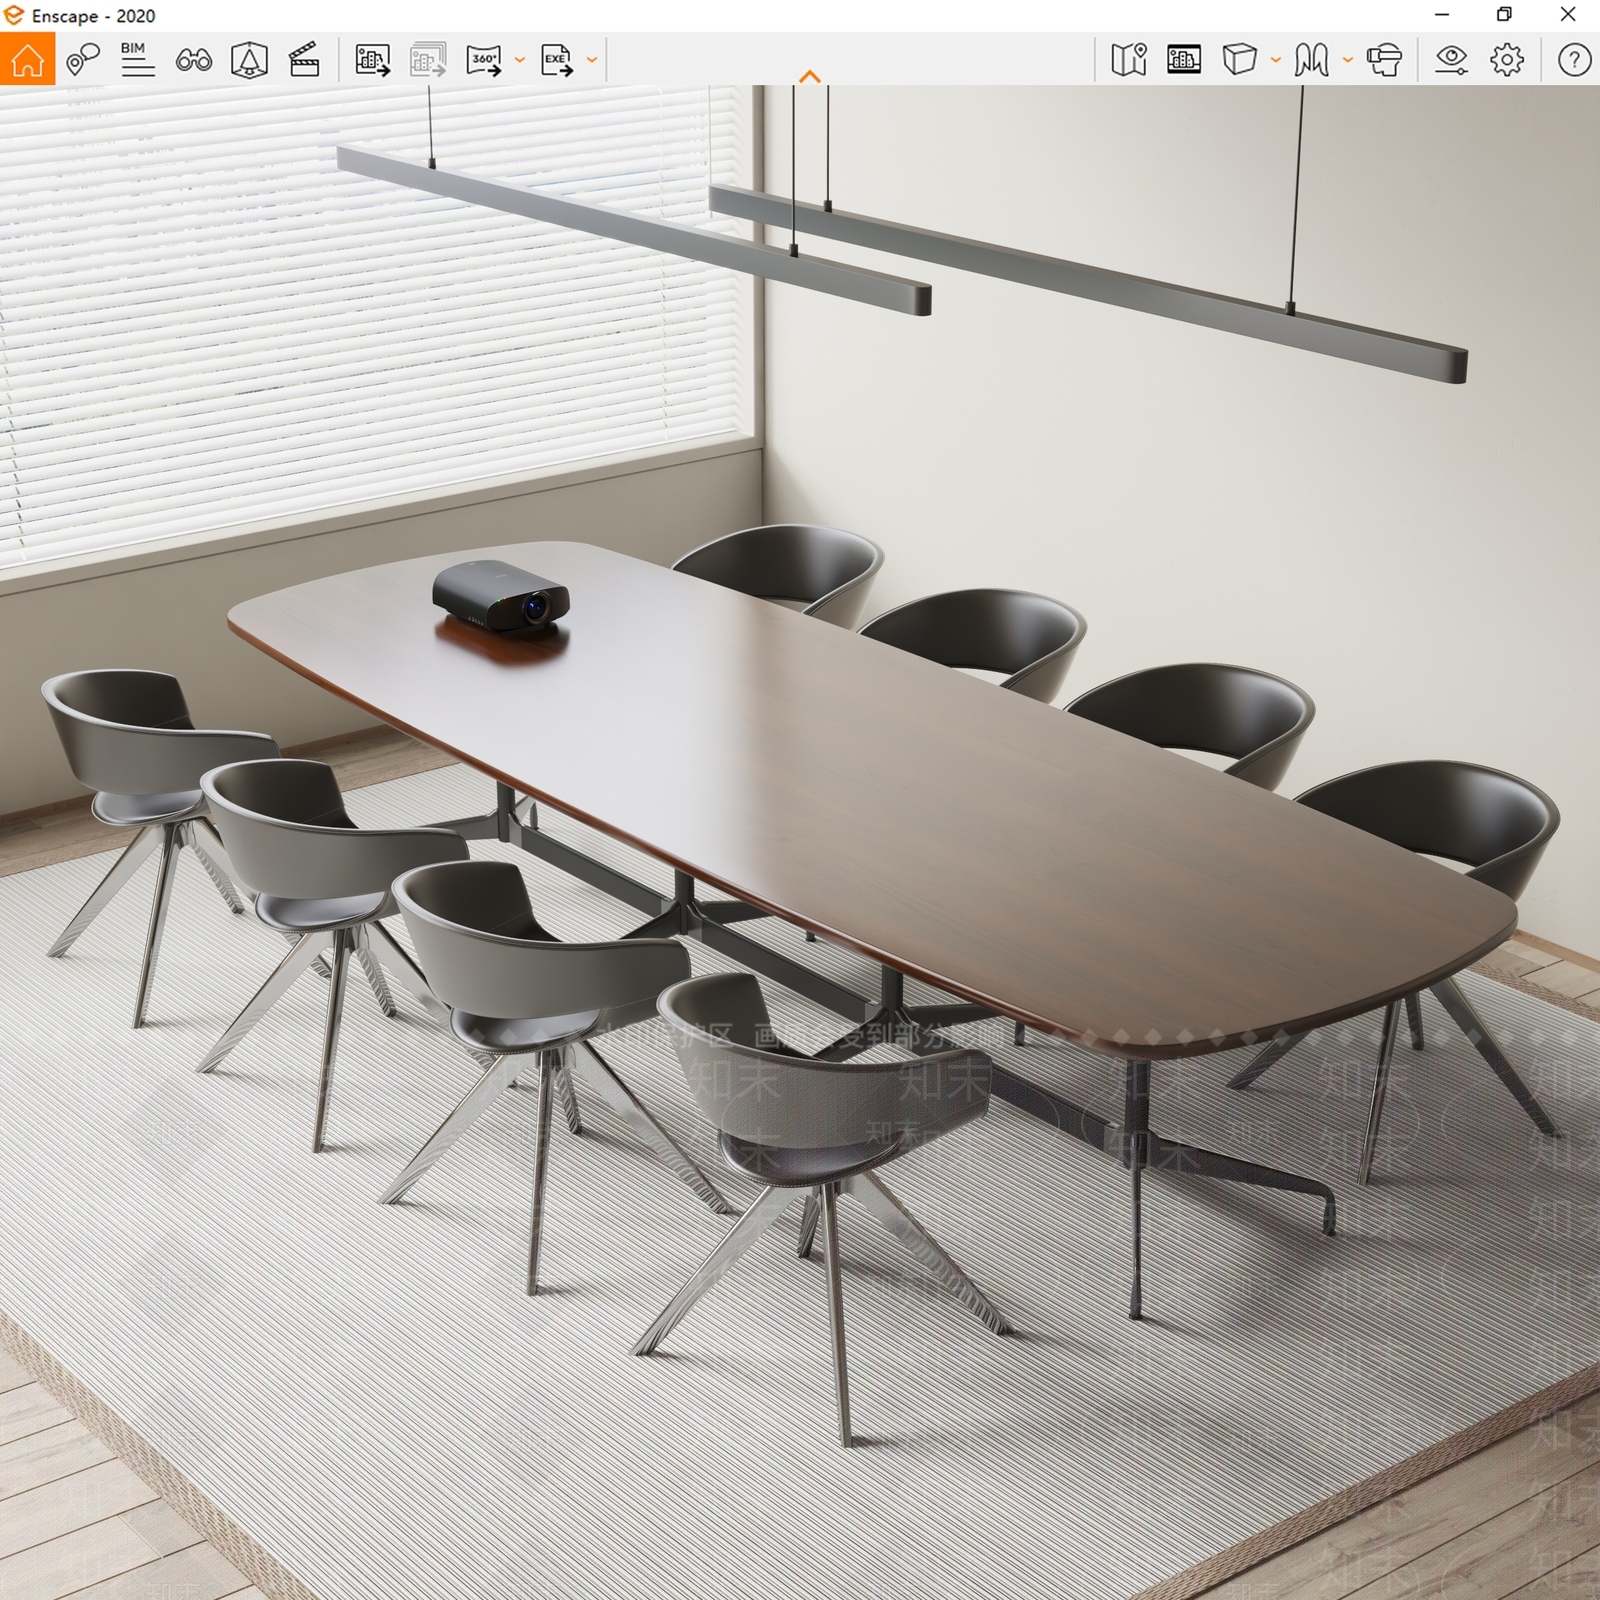Open general settings gear
The height and width of the screenshot is (1600, 1600).
click(x=1507, y=60)
